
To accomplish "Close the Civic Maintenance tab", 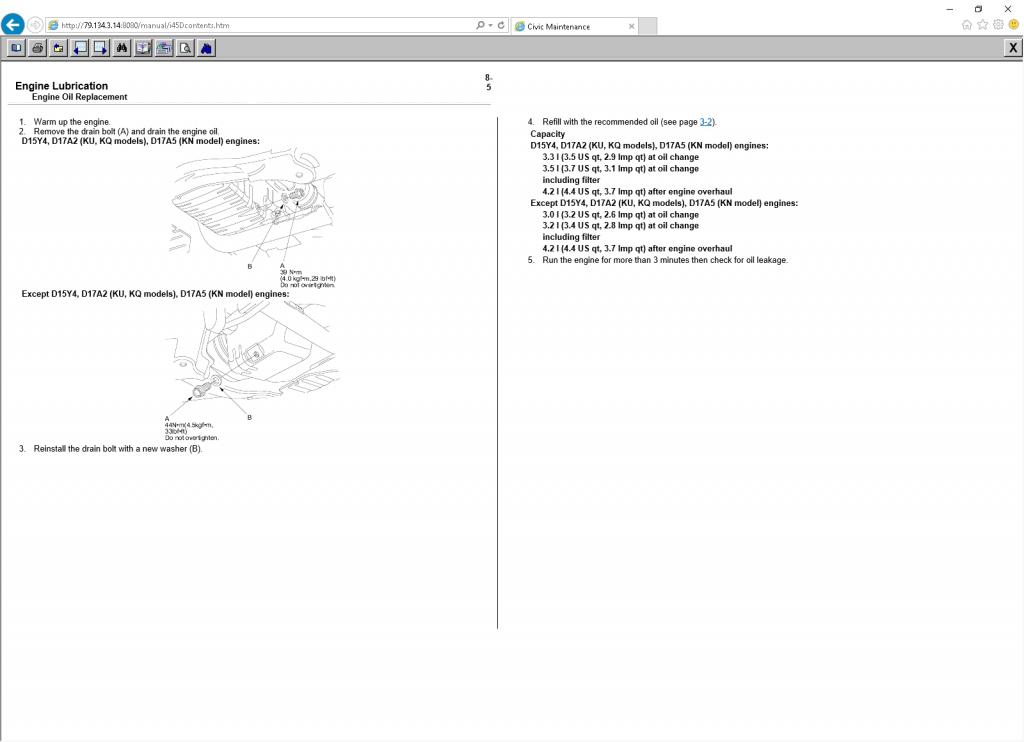I will [631, 26].
